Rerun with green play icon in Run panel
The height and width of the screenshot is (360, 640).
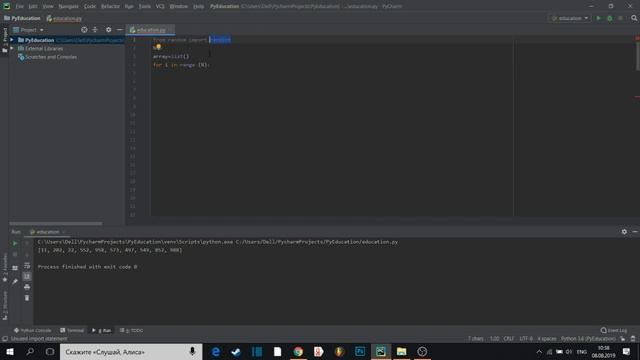tap(15, 243)
